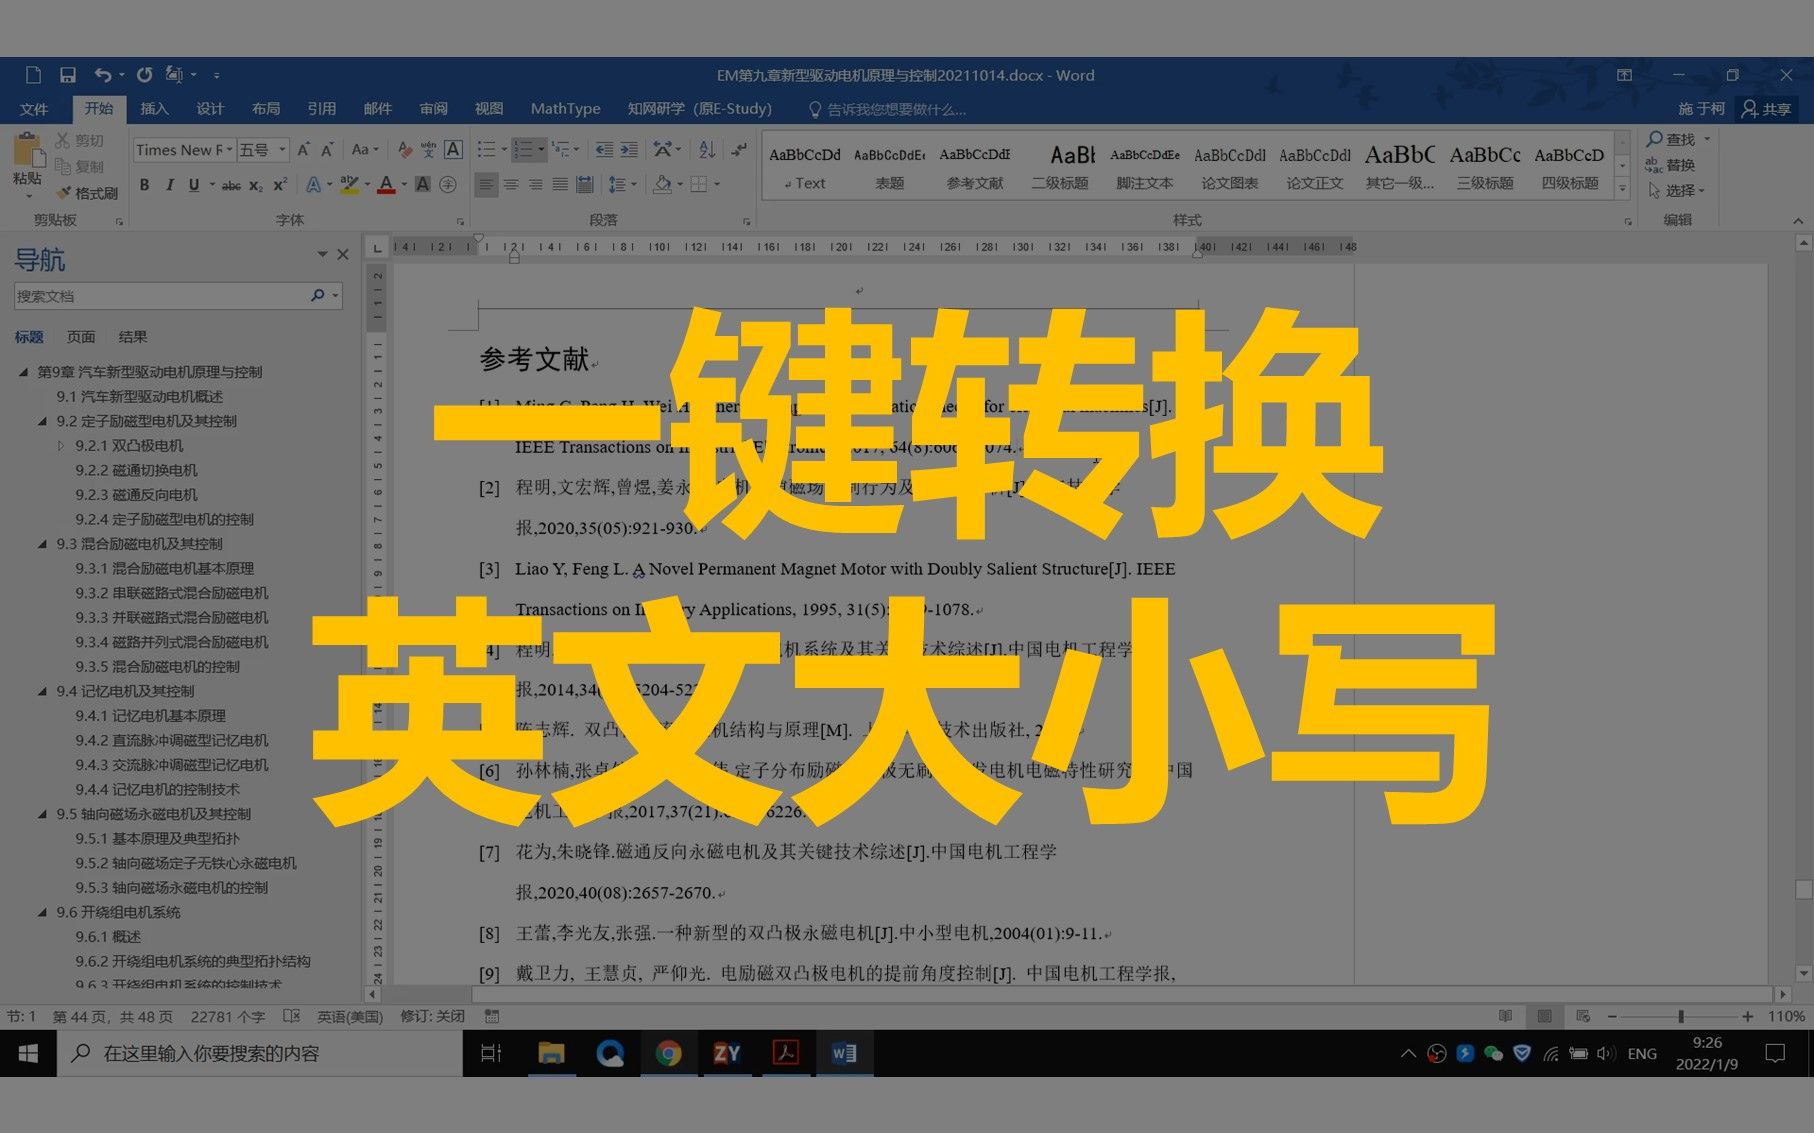This screenshot has width=1814, height=1133.
Task: Click 9.4.1 记忆电机基本原理 in navigation pane
Action: click(150, 715)
